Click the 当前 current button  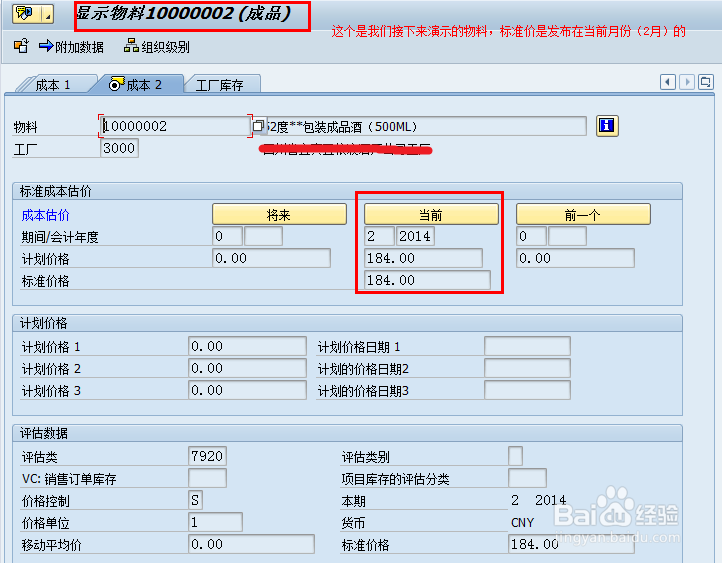pos(431,215)
